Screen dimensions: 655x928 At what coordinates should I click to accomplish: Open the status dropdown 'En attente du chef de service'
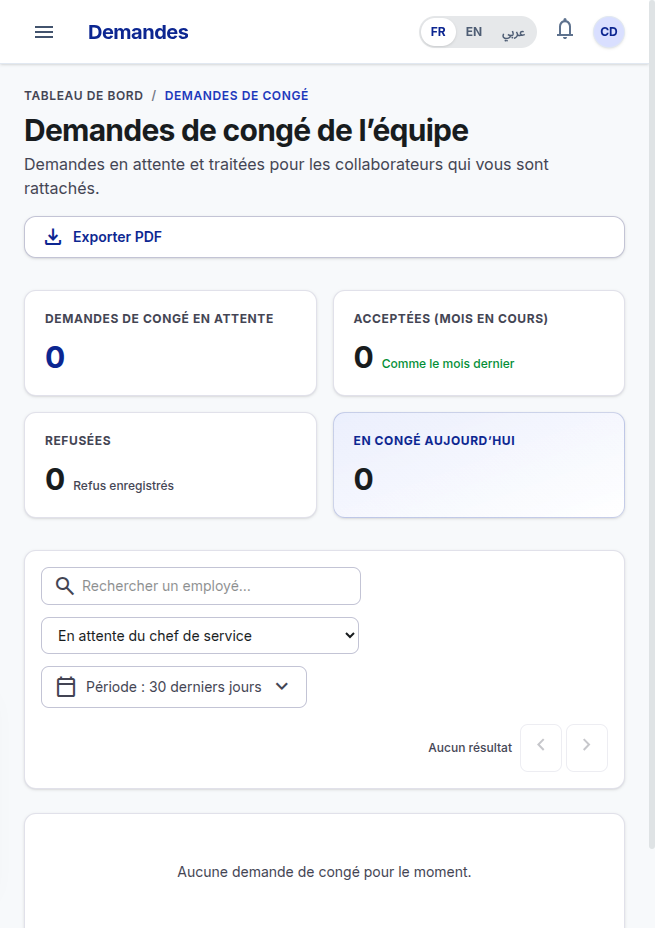coord(200,636)
